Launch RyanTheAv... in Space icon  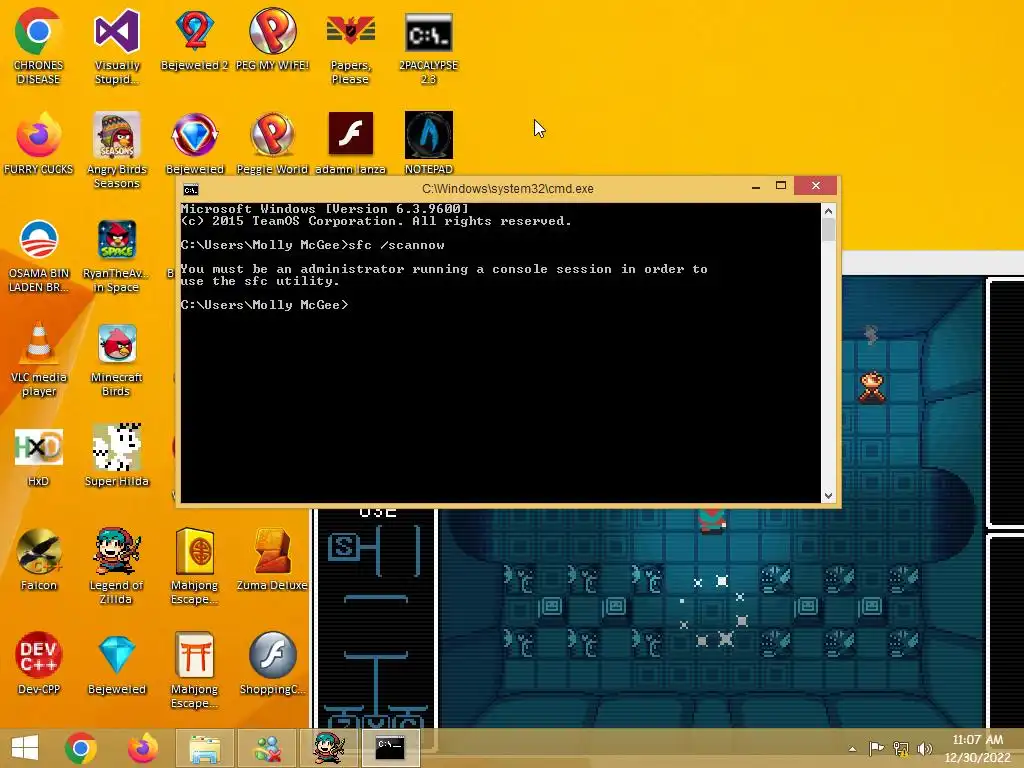click(x=117, y=255)
